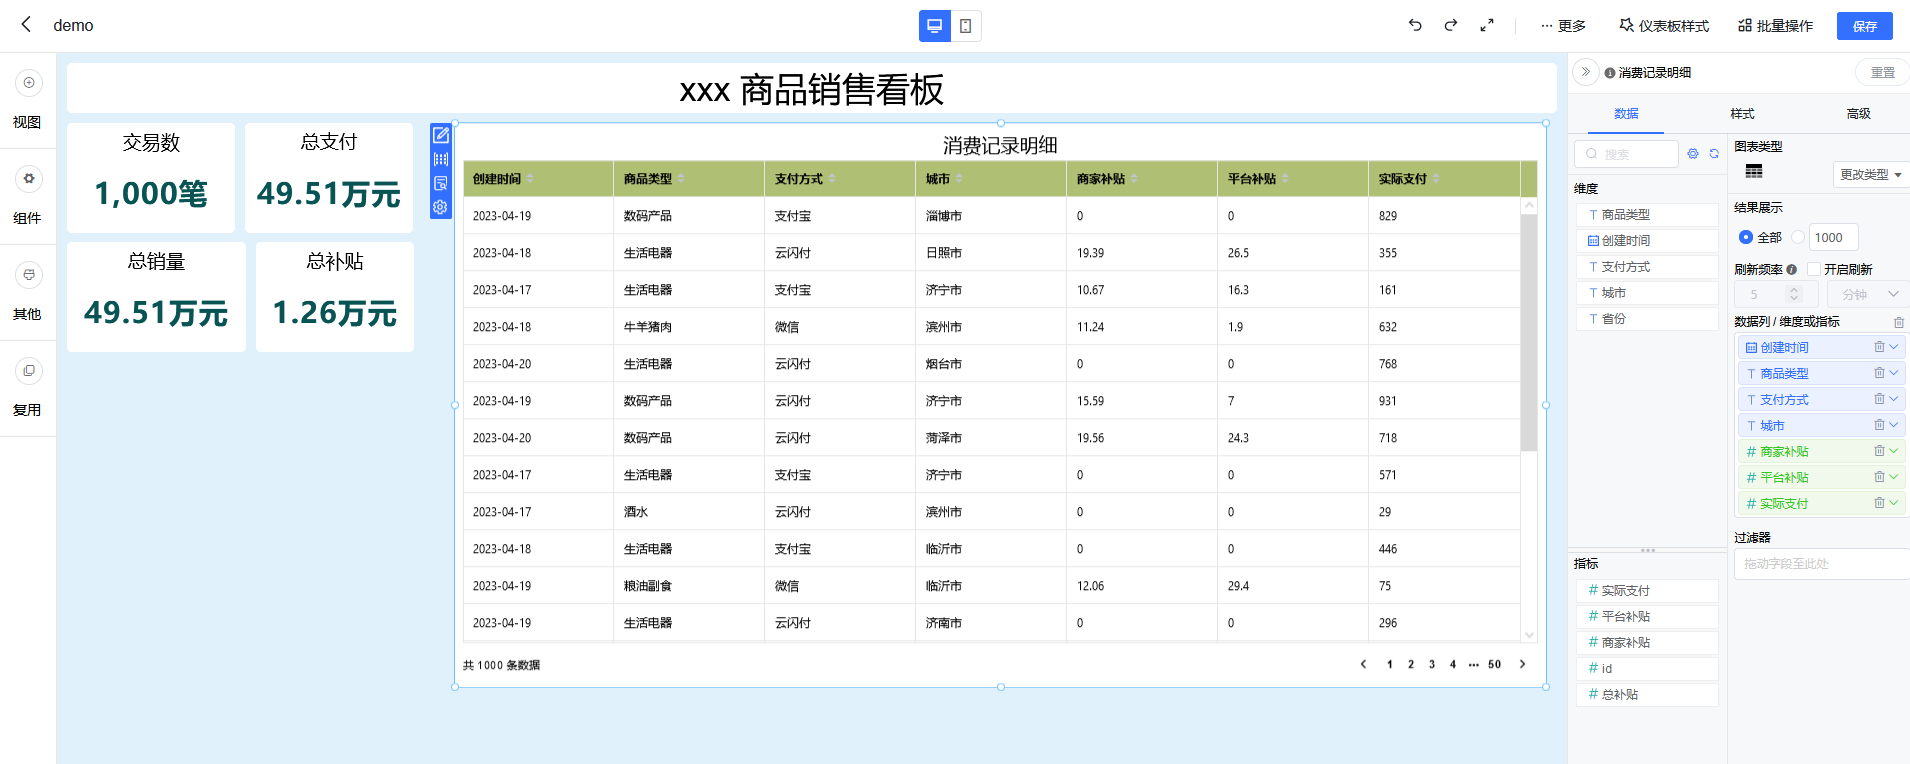1910x764 pixels.
Task: Go to page 50 of the table
Action: click(x=1495, y=664)
